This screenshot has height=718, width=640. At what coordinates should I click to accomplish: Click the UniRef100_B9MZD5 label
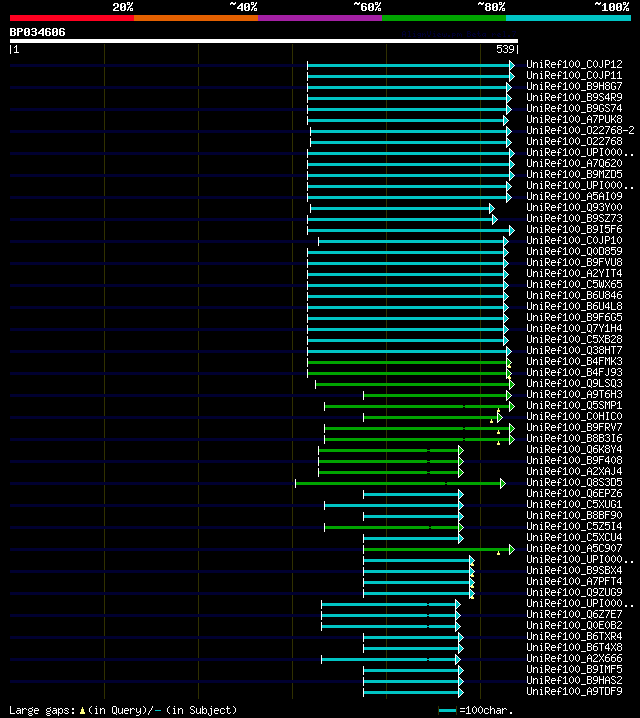point(574,174)
